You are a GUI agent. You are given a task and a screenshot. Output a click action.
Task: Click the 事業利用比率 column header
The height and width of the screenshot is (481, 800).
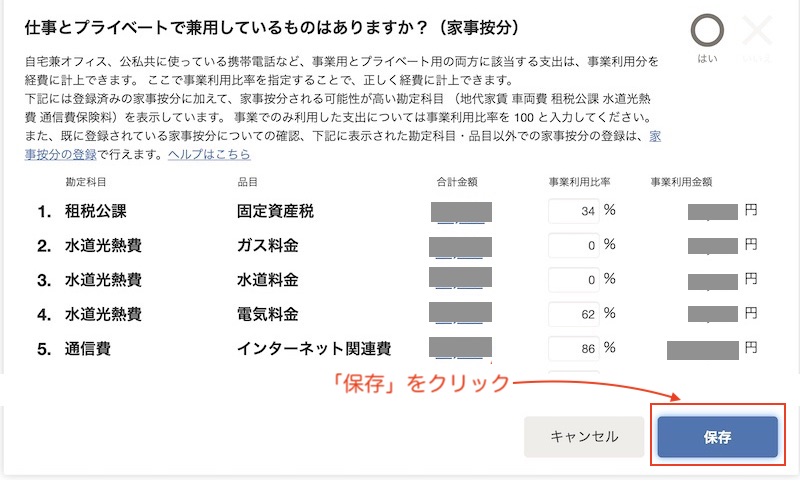[x=579, y=182]
